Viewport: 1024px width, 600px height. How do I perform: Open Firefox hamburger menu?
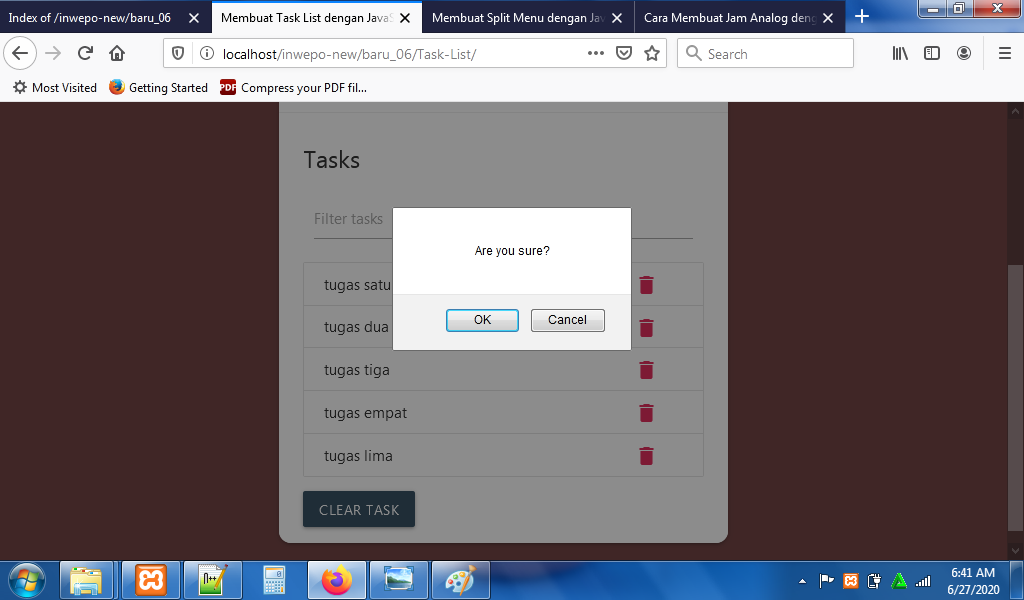pos(1005,54)
